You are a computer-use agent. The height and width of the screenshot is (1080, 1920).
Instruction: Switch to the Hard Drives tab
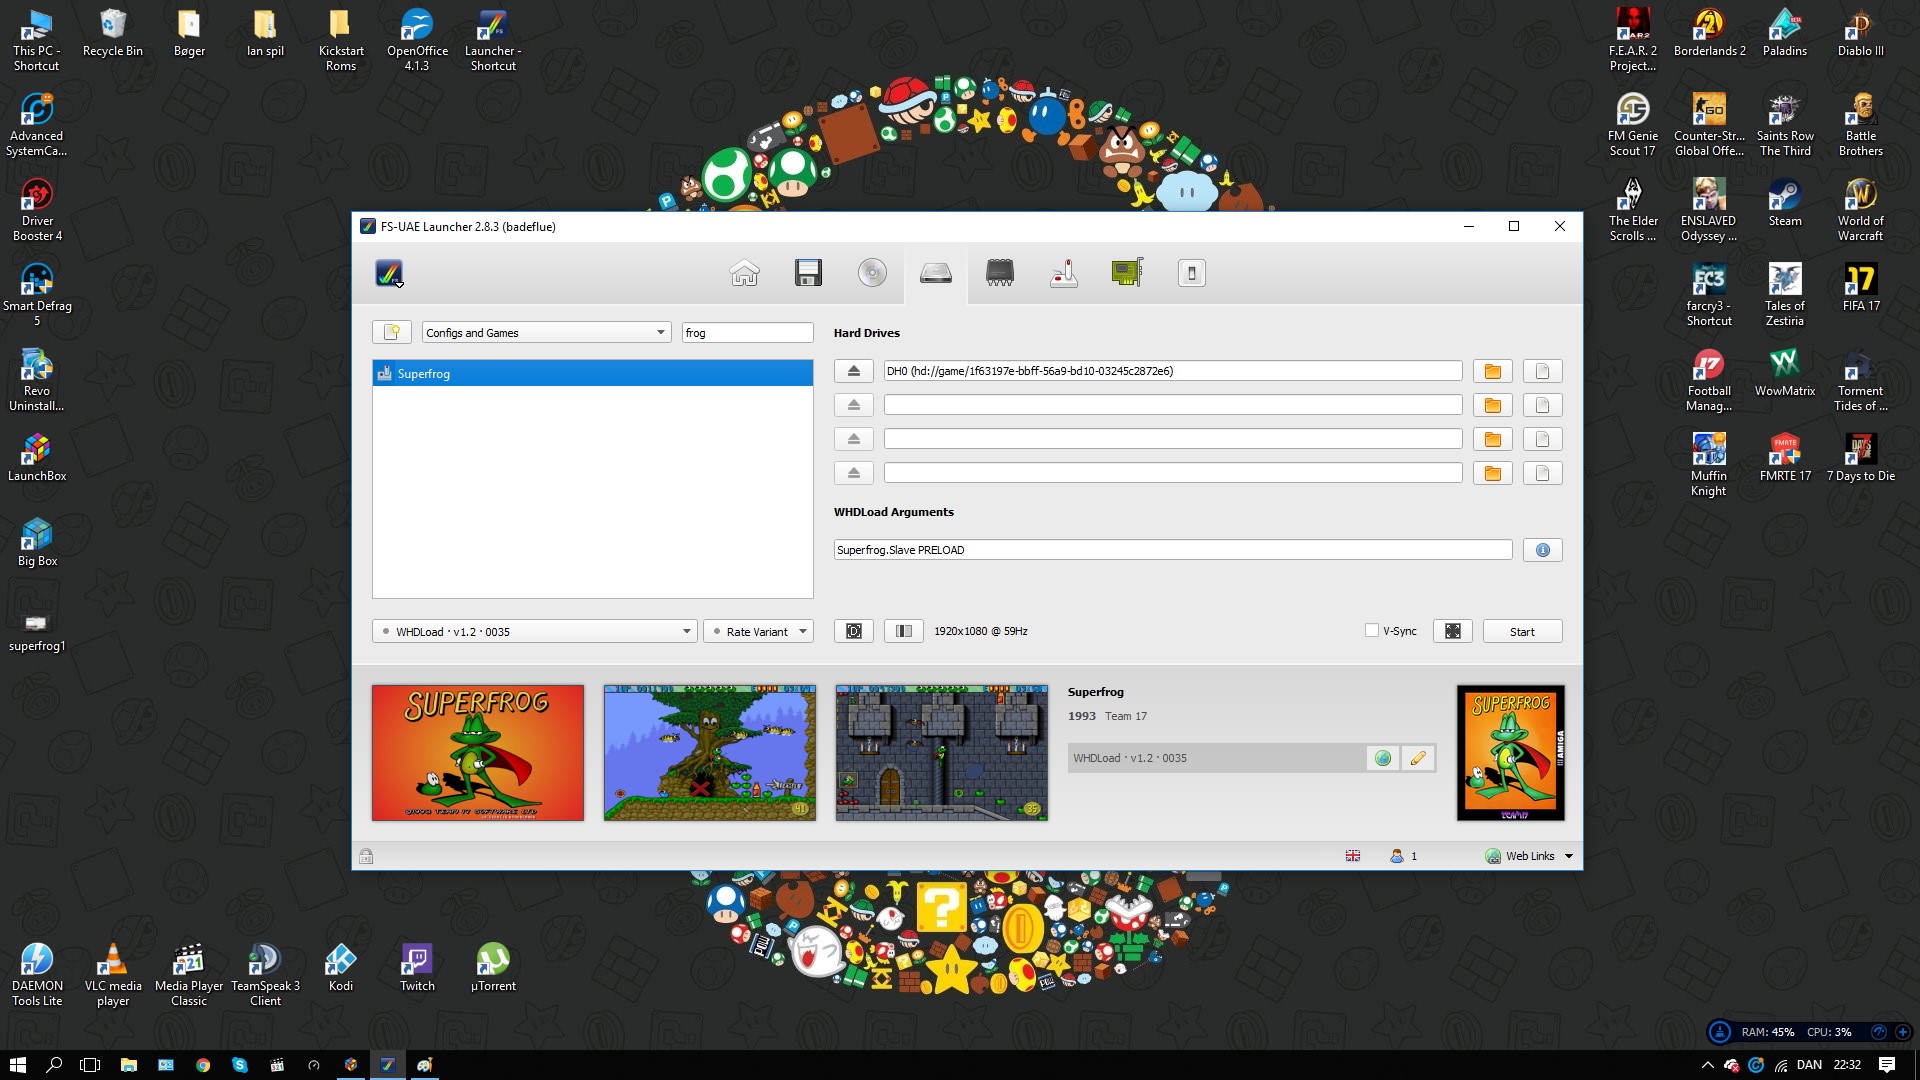[936, 273]
